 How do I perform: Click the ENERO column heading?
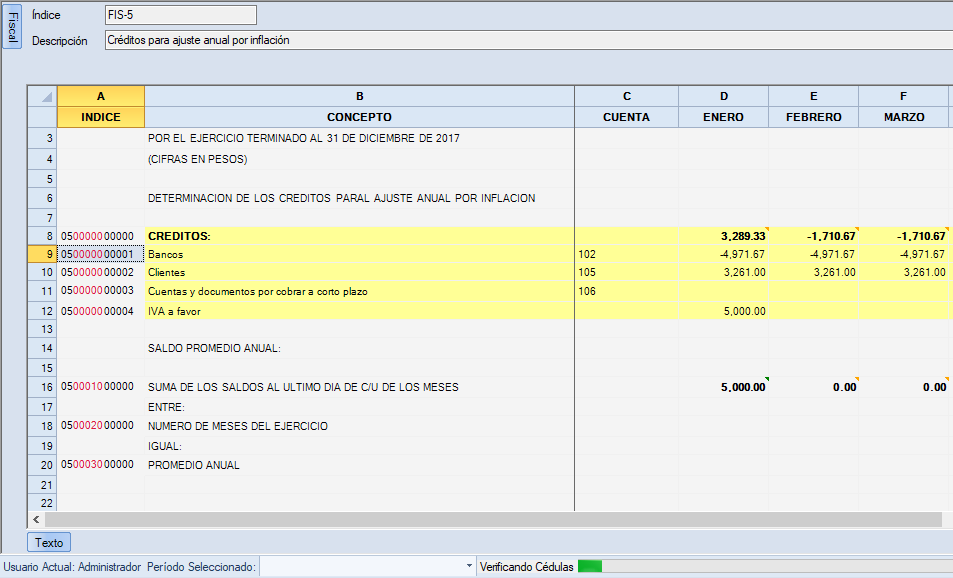pyautogui.click(x=723, y=117)
